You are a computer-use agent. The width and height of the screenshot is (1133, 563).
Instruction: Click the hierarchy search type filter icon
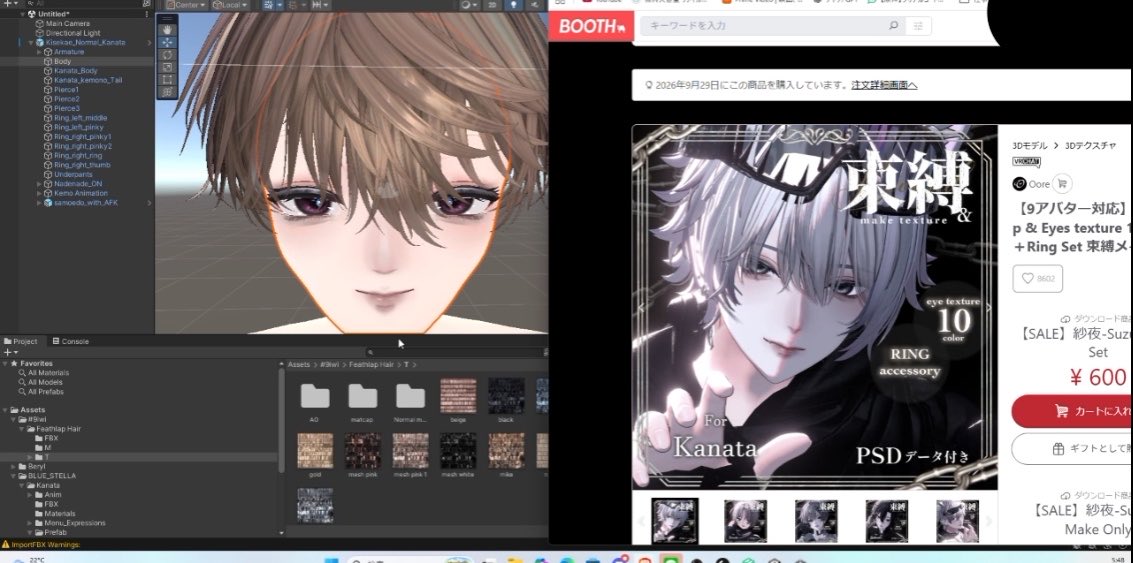click(147, 4)
